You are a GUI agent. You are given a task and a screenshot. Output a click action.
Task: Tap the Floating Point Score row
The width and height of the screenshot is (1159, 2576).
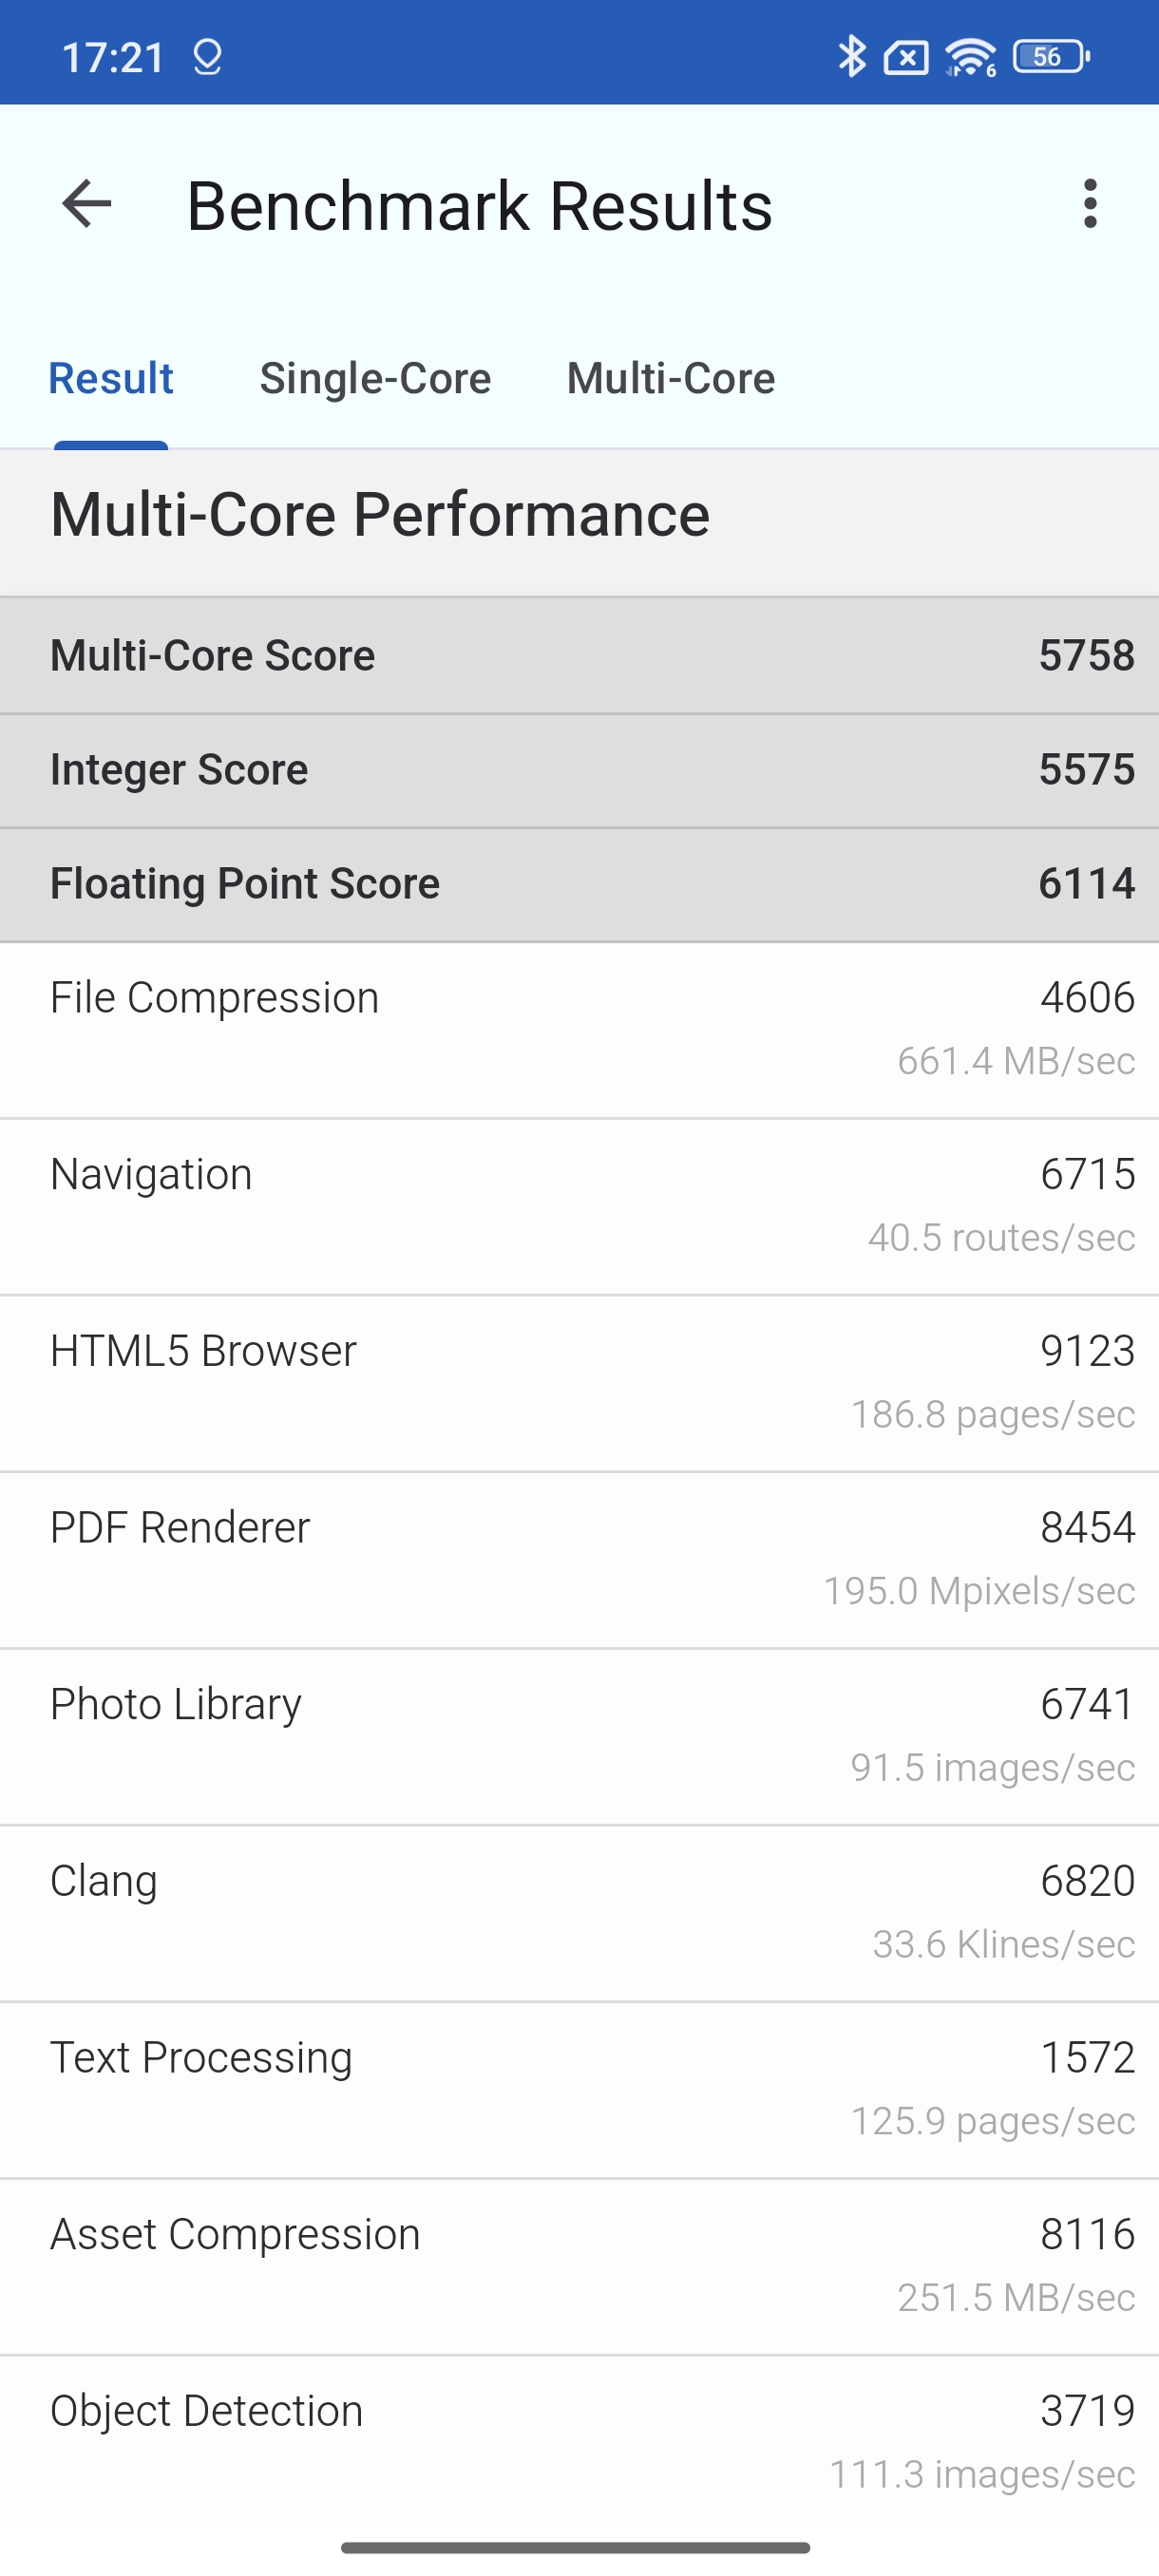pyautogui.click(x=580, y=884)
